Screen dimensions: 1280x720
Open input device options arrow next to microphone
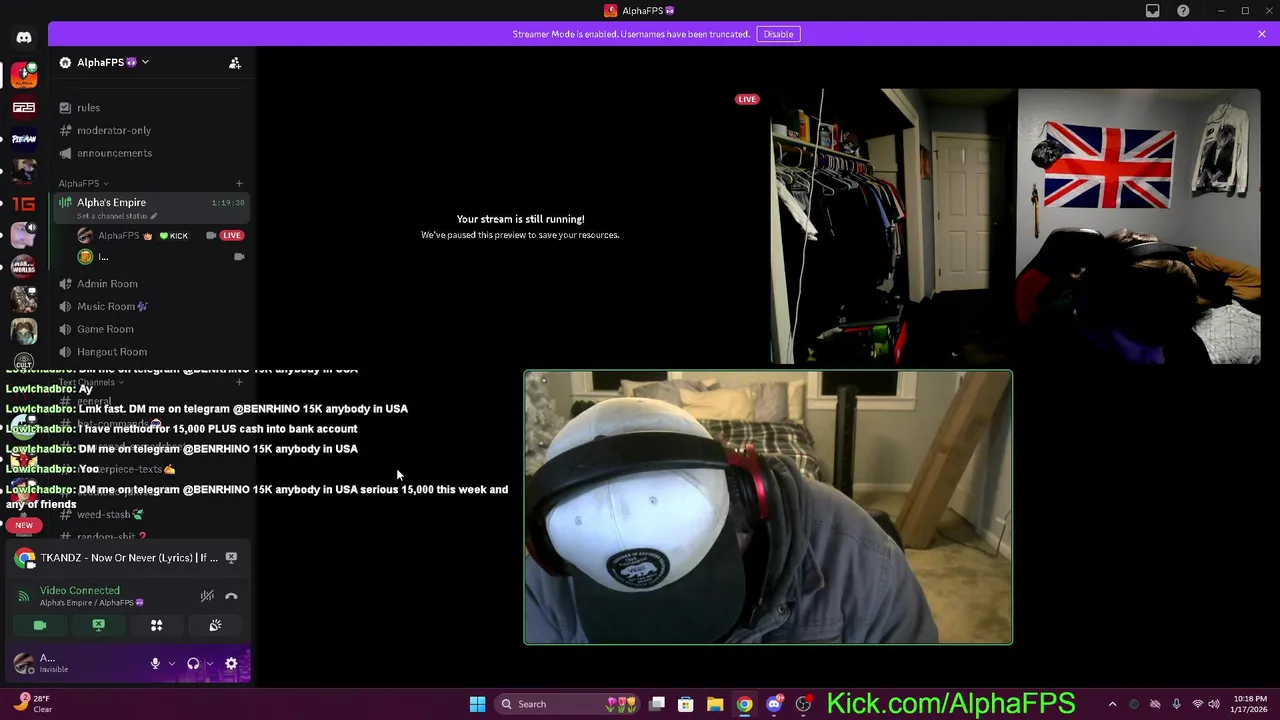pos(172,664)
